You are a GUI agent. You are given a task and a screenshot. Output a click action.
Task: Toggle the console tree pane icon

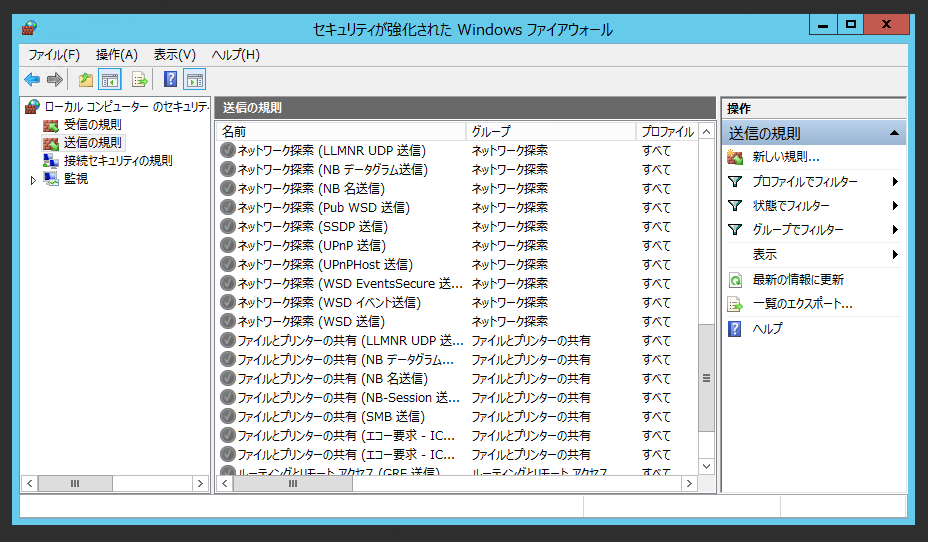pyautogui.click(x=110, y=79)
